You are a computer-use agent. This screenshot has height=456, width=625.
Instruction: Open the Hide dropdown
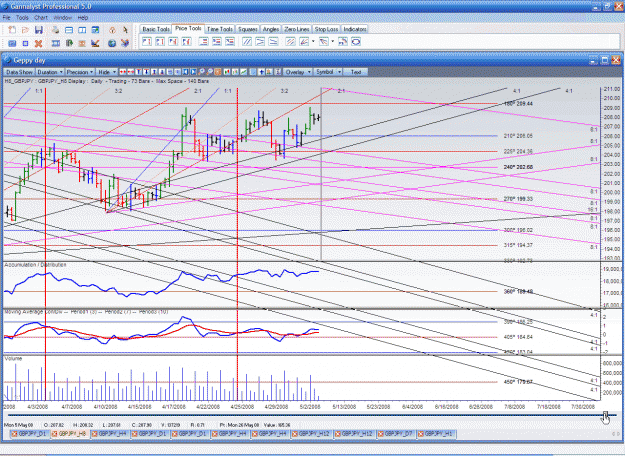point(107,72)
